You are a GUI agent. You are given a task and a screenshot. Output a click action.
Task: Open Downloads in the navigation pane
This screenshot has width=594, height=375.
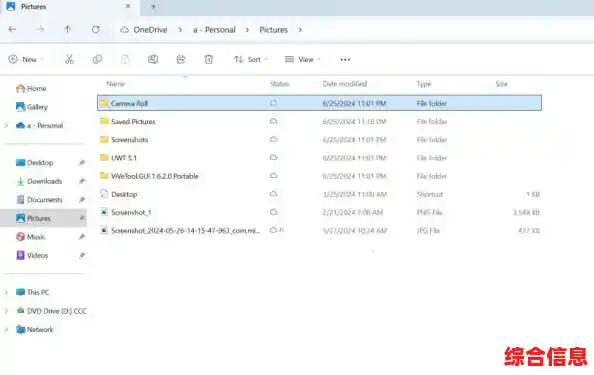click(39, 181)
